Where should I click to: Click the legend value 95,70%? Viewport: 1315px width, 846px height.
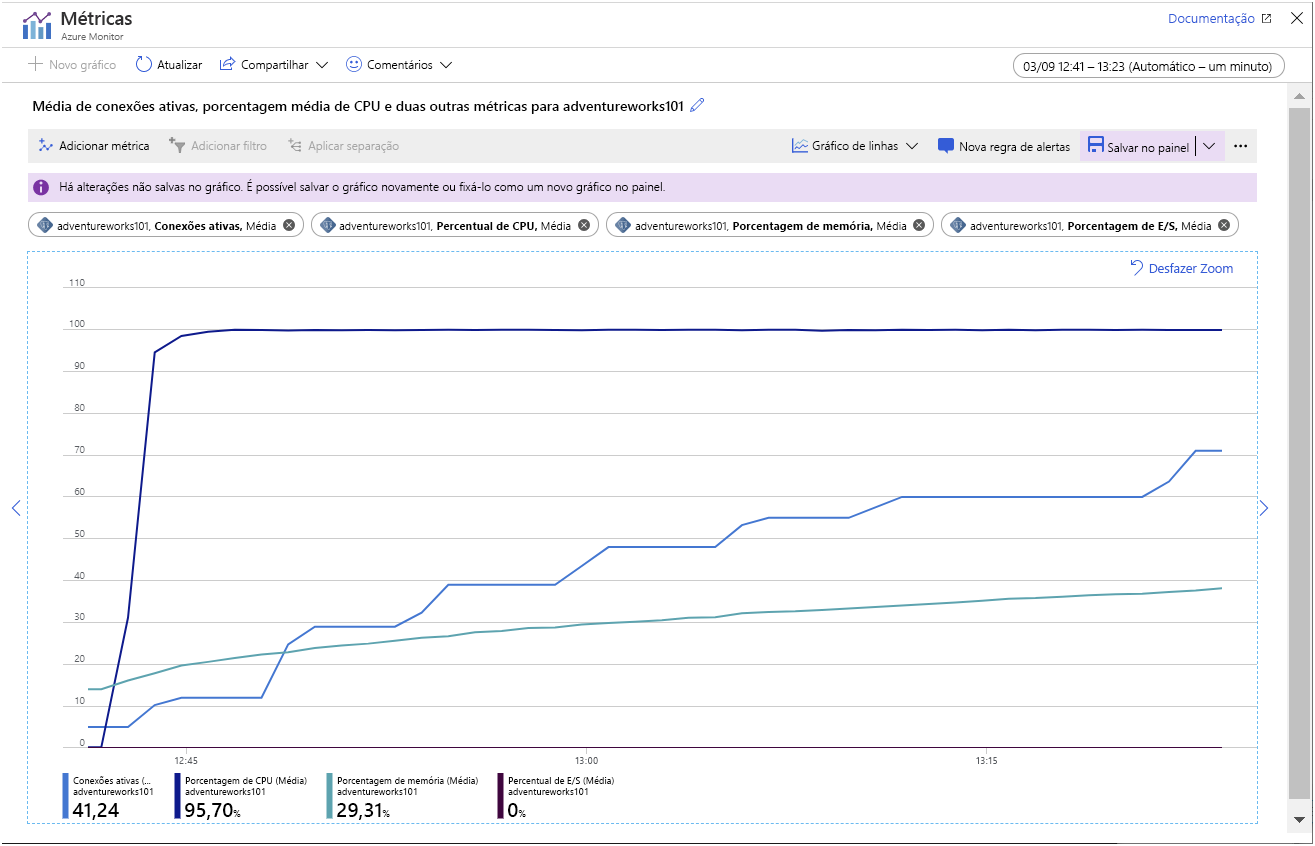[213, 810]
